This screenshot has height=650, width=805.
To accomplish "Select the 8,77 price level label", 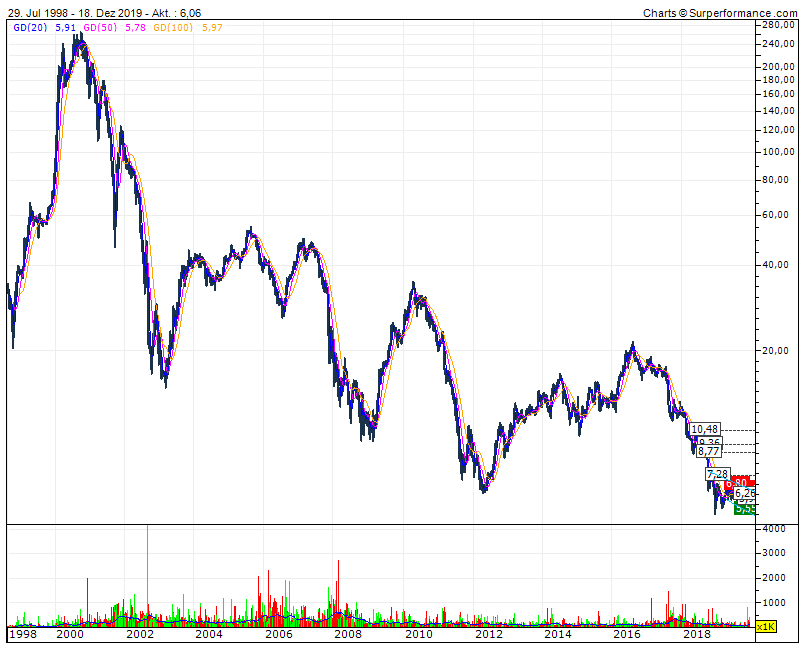I will [709, 452].
